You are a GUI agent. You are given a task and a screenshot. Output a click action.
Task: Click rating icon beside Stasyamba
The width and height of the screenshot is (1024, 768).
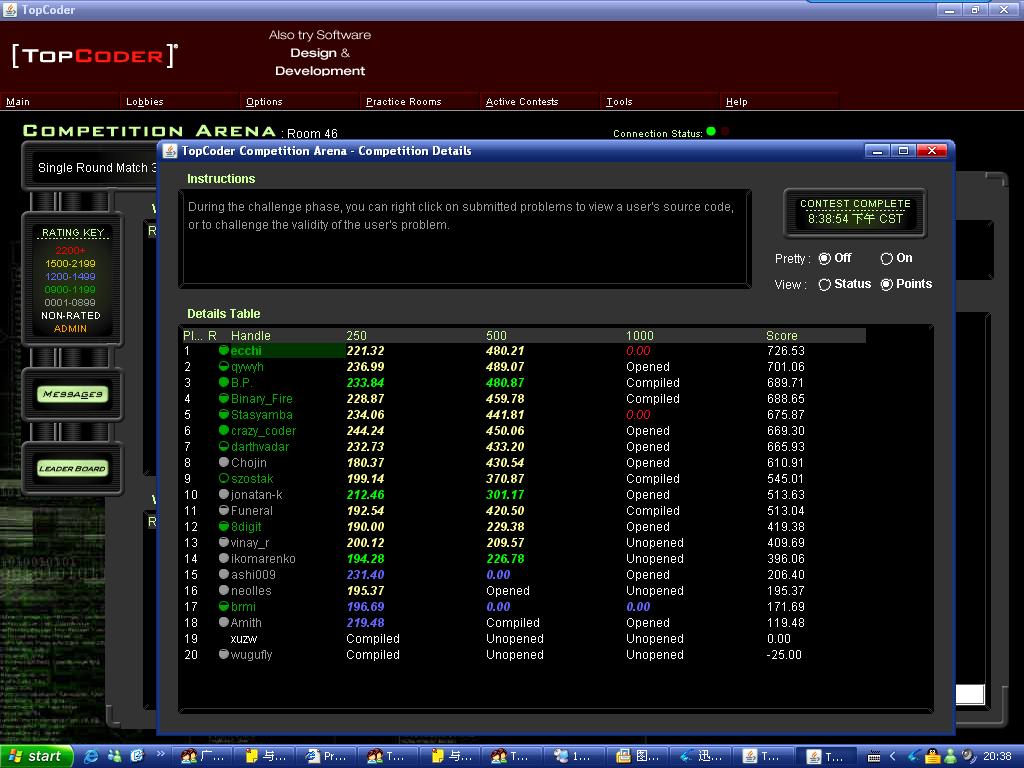click(223, 415)
